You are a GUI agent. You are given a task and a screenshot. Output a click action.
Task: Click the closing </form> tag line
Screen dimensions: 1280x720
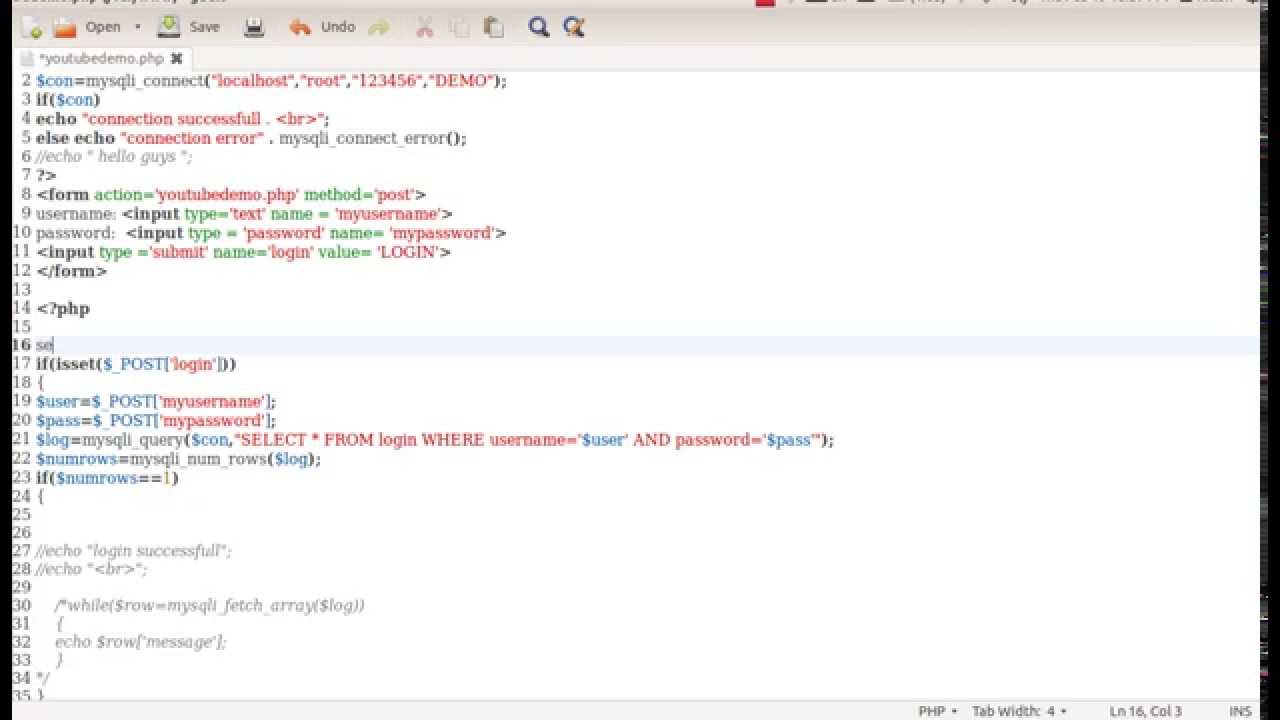(71, 271)
